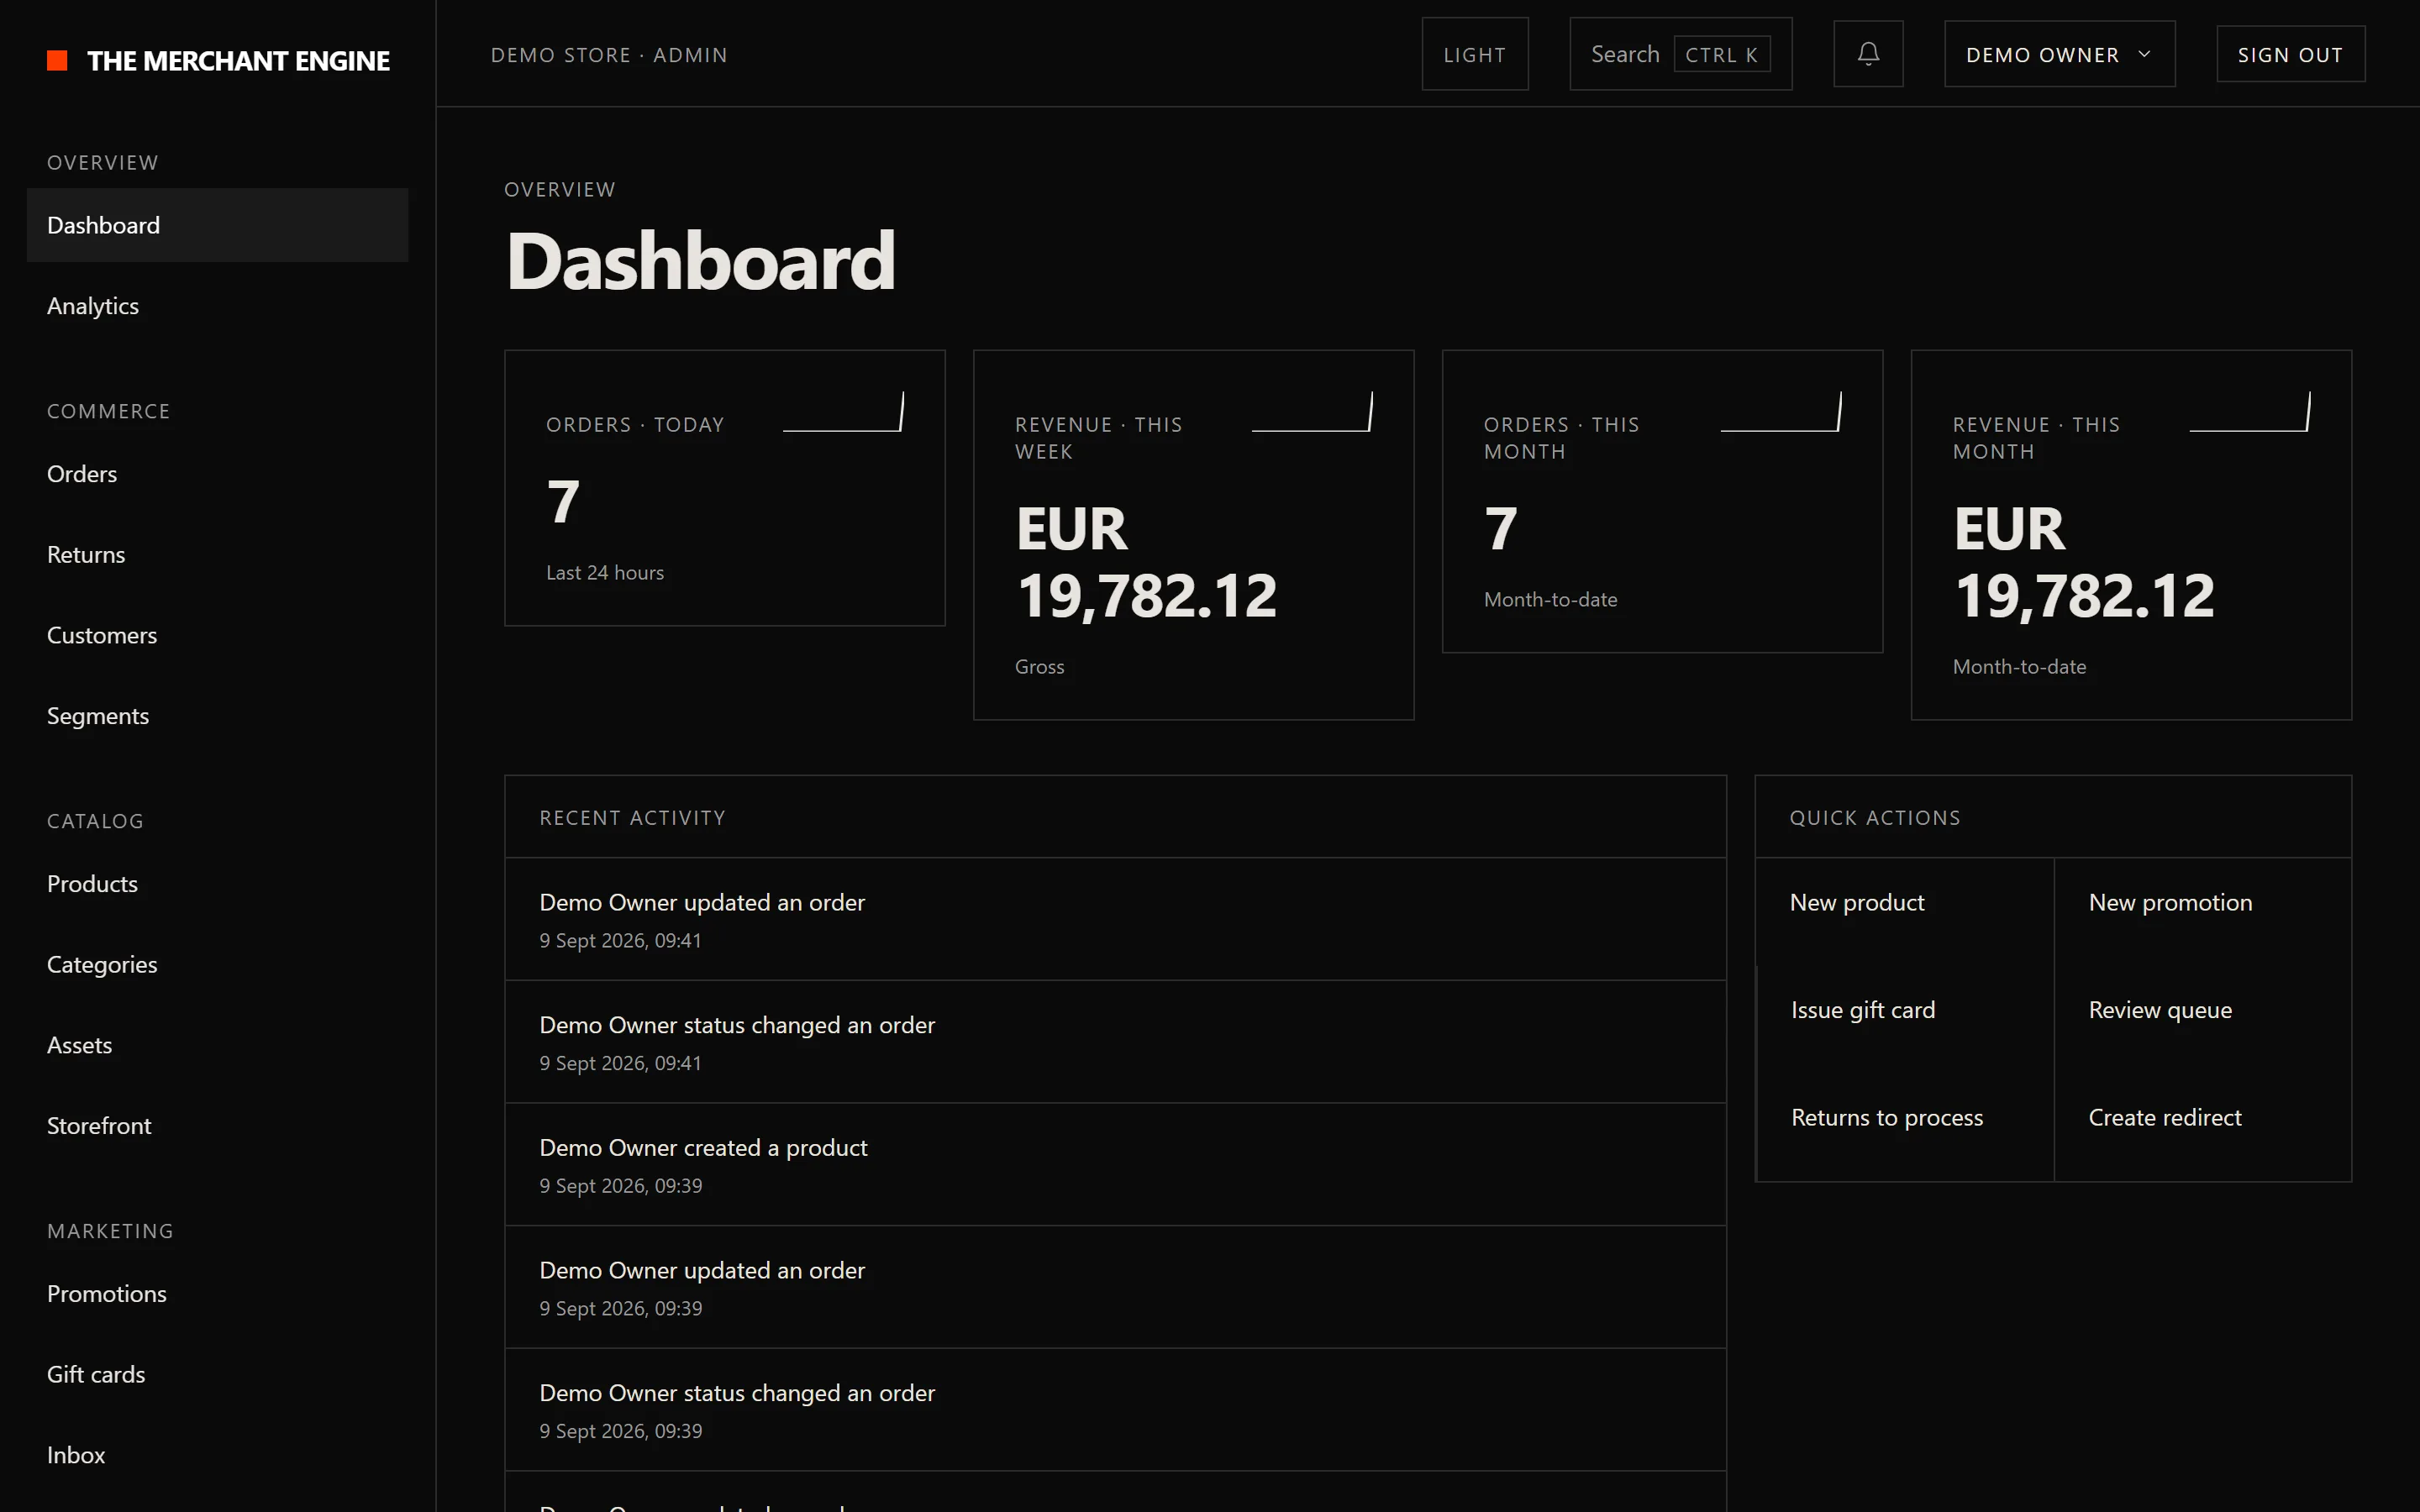Switch to the LIGHT theme

[1475, 54]
